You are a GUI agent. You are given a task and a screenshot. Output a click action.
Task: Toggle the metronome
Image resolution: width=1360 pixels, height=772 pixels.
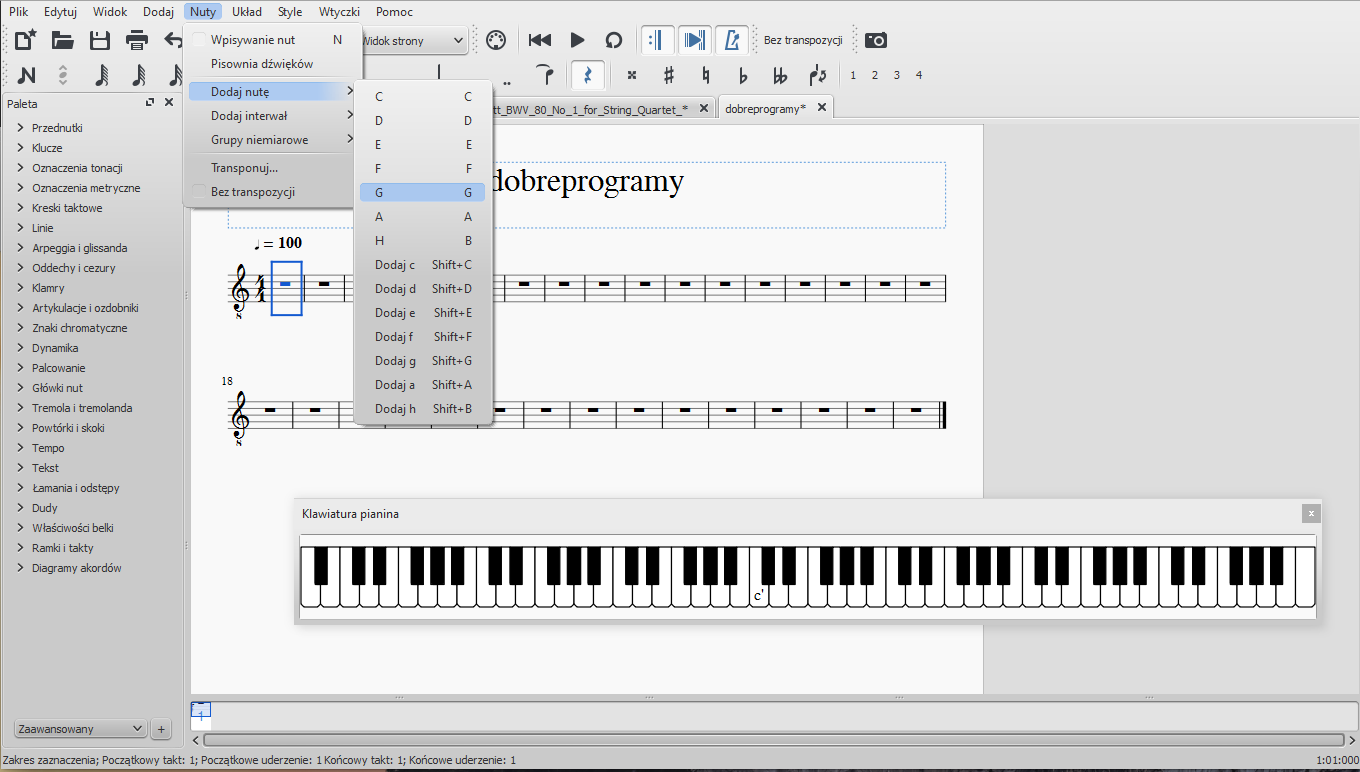[732, 40]
